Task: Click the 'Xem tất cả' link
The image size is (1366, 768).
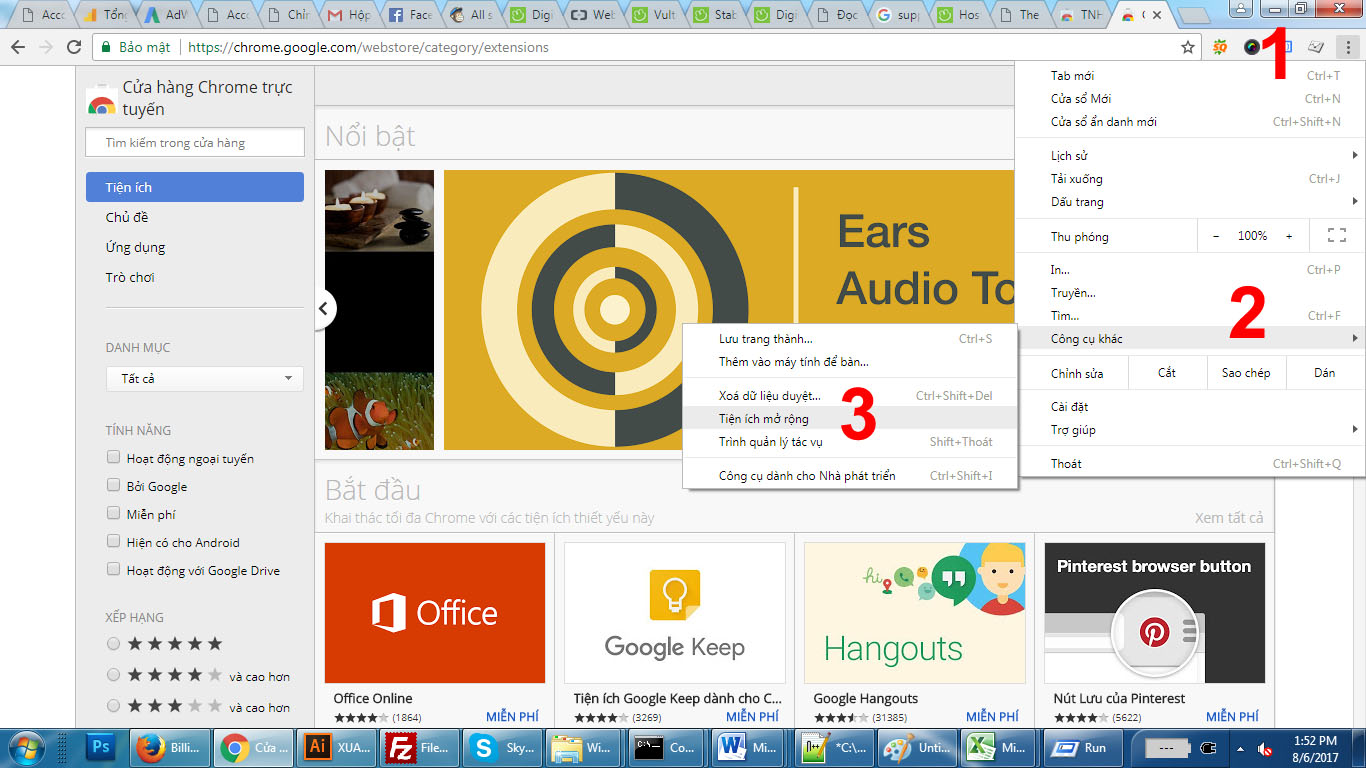Action: tap(1228, 518)
